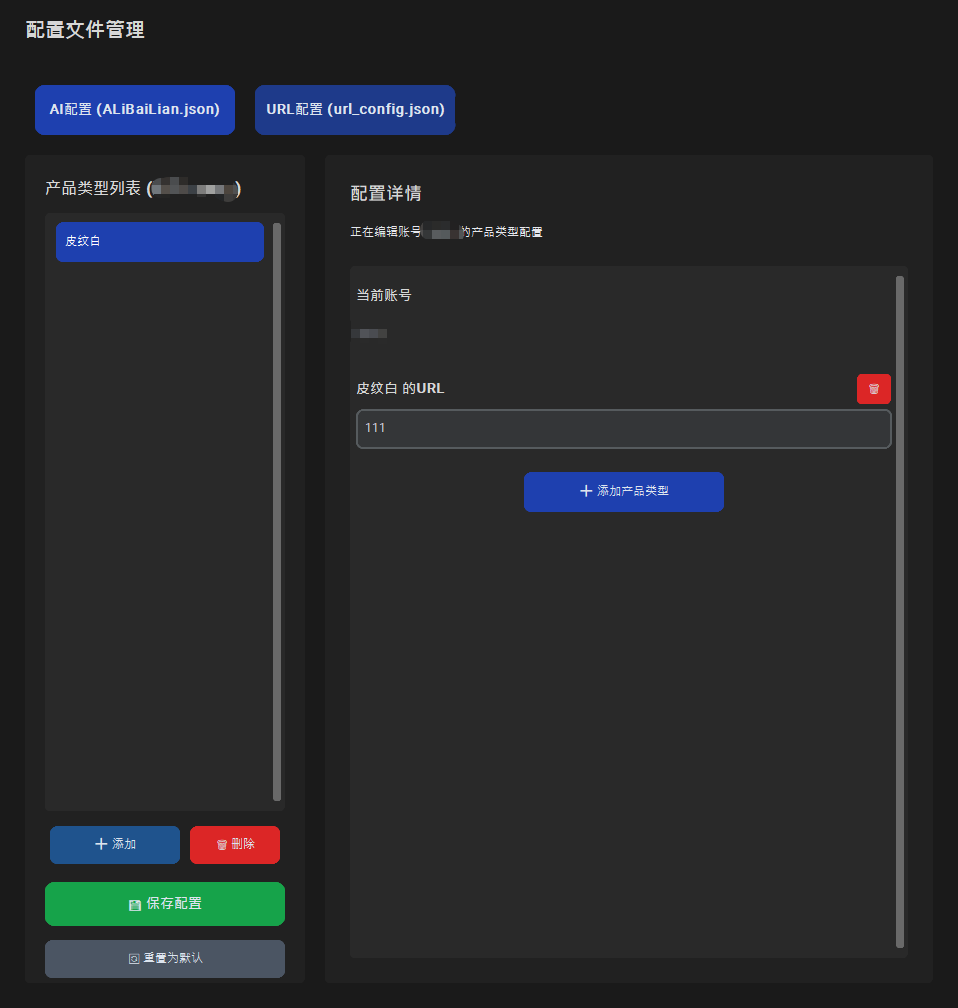Click the 当前账号 label
958x1008 pixels.
pos(384,295)
